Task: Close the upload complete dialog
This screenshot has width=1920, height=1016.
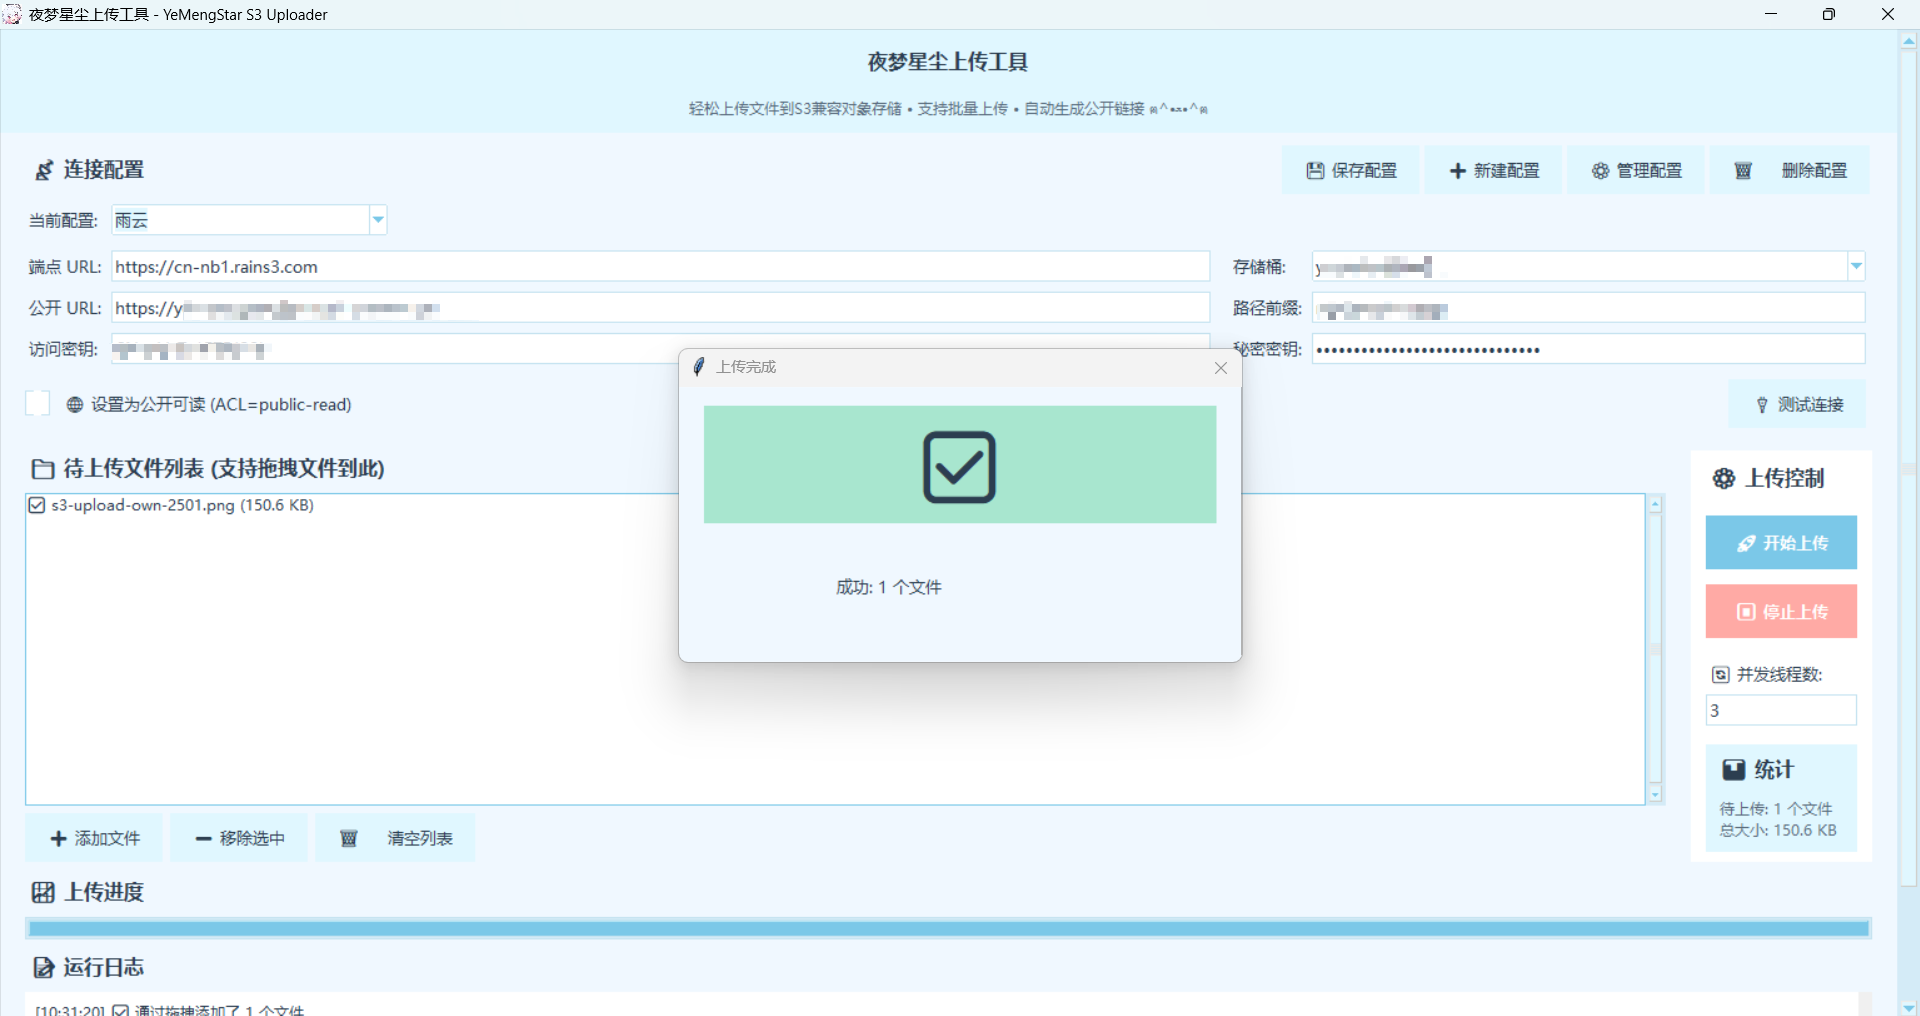Action: [x=1220, y=368]
